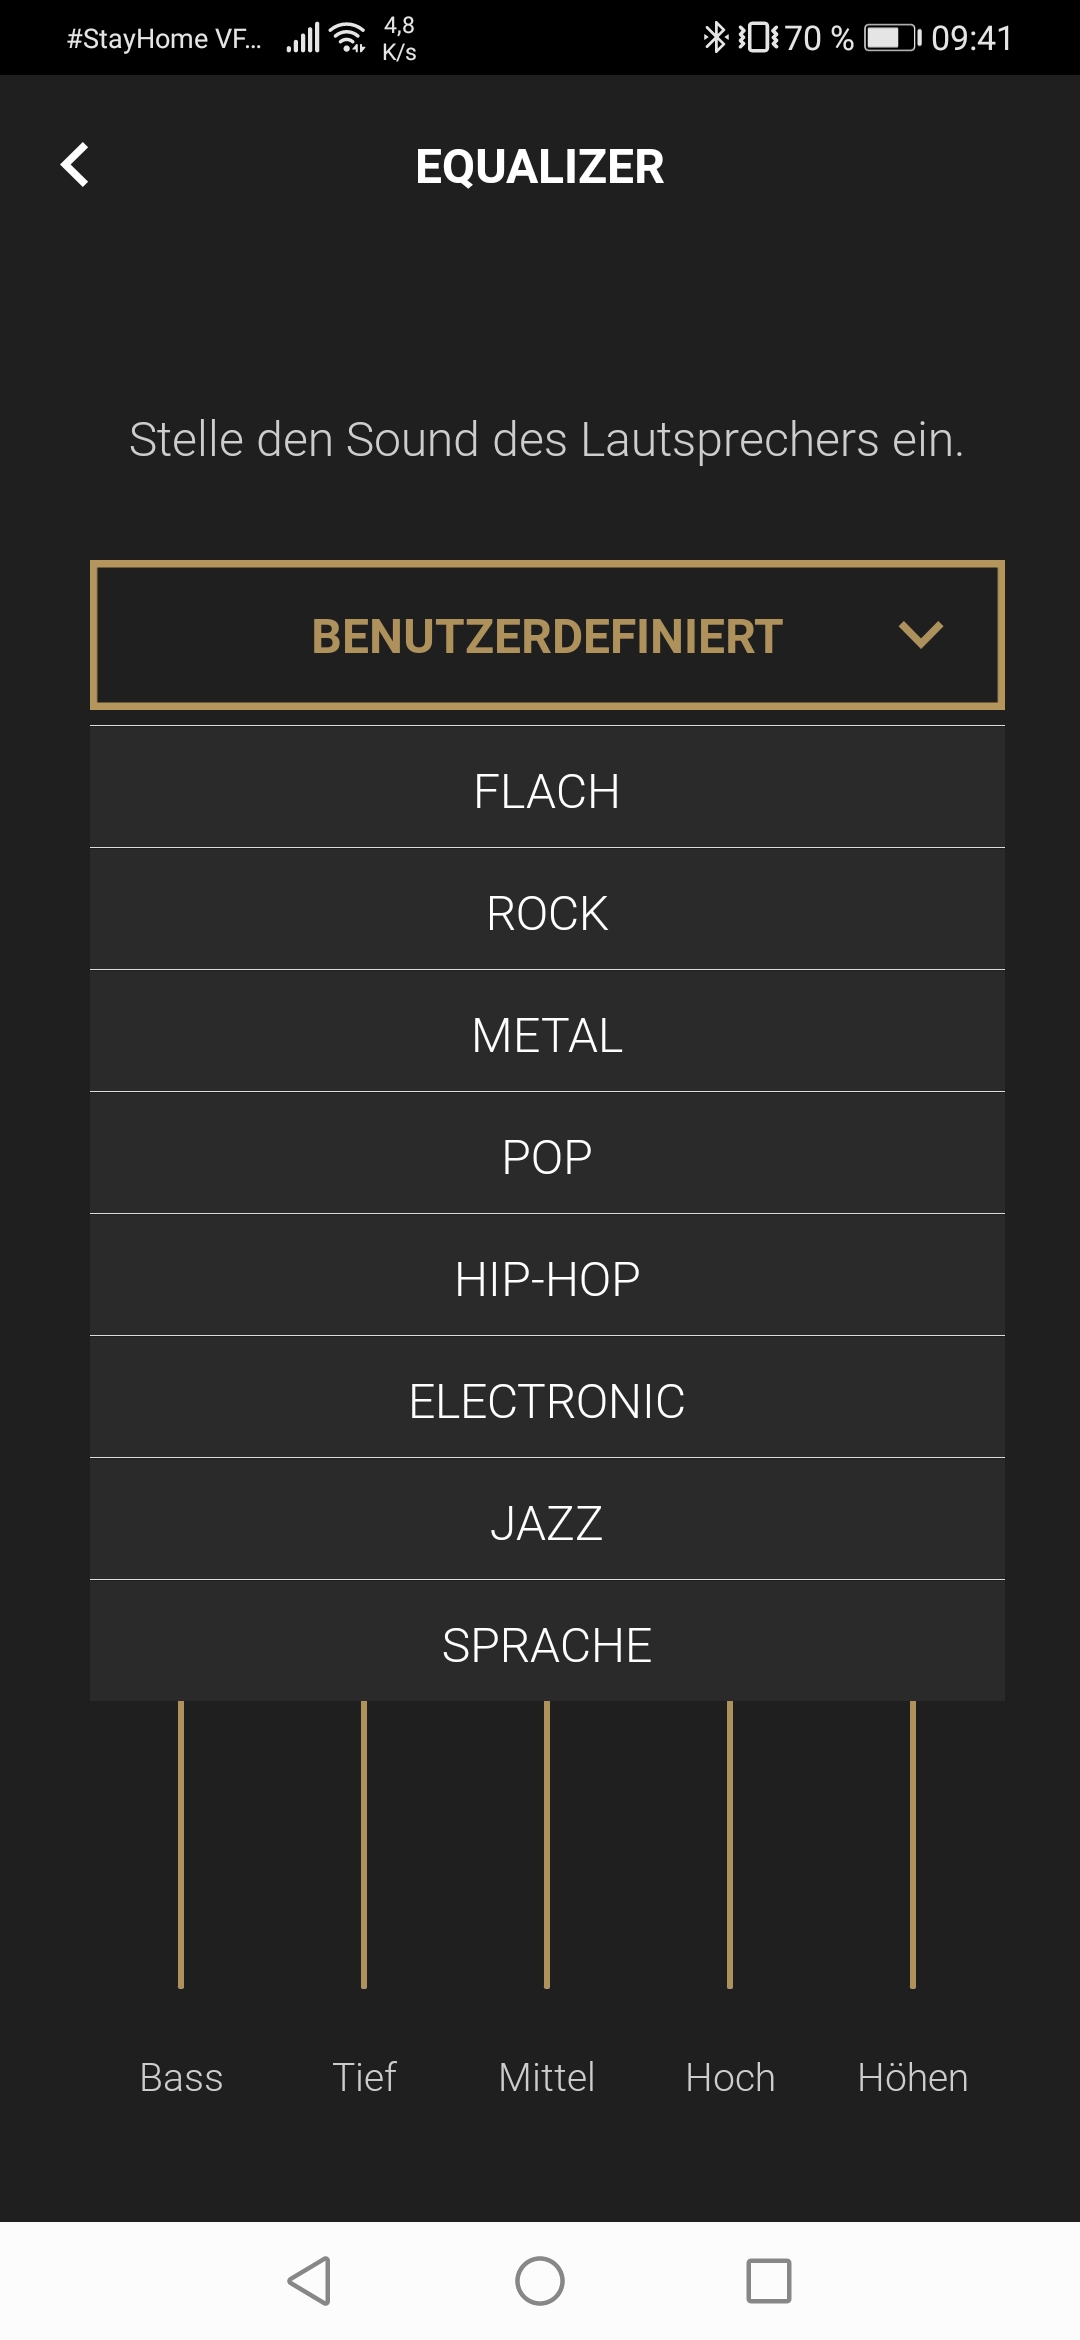Tap the Bluetooth status icon
Screen dimensions: 1080x2340
716,38
